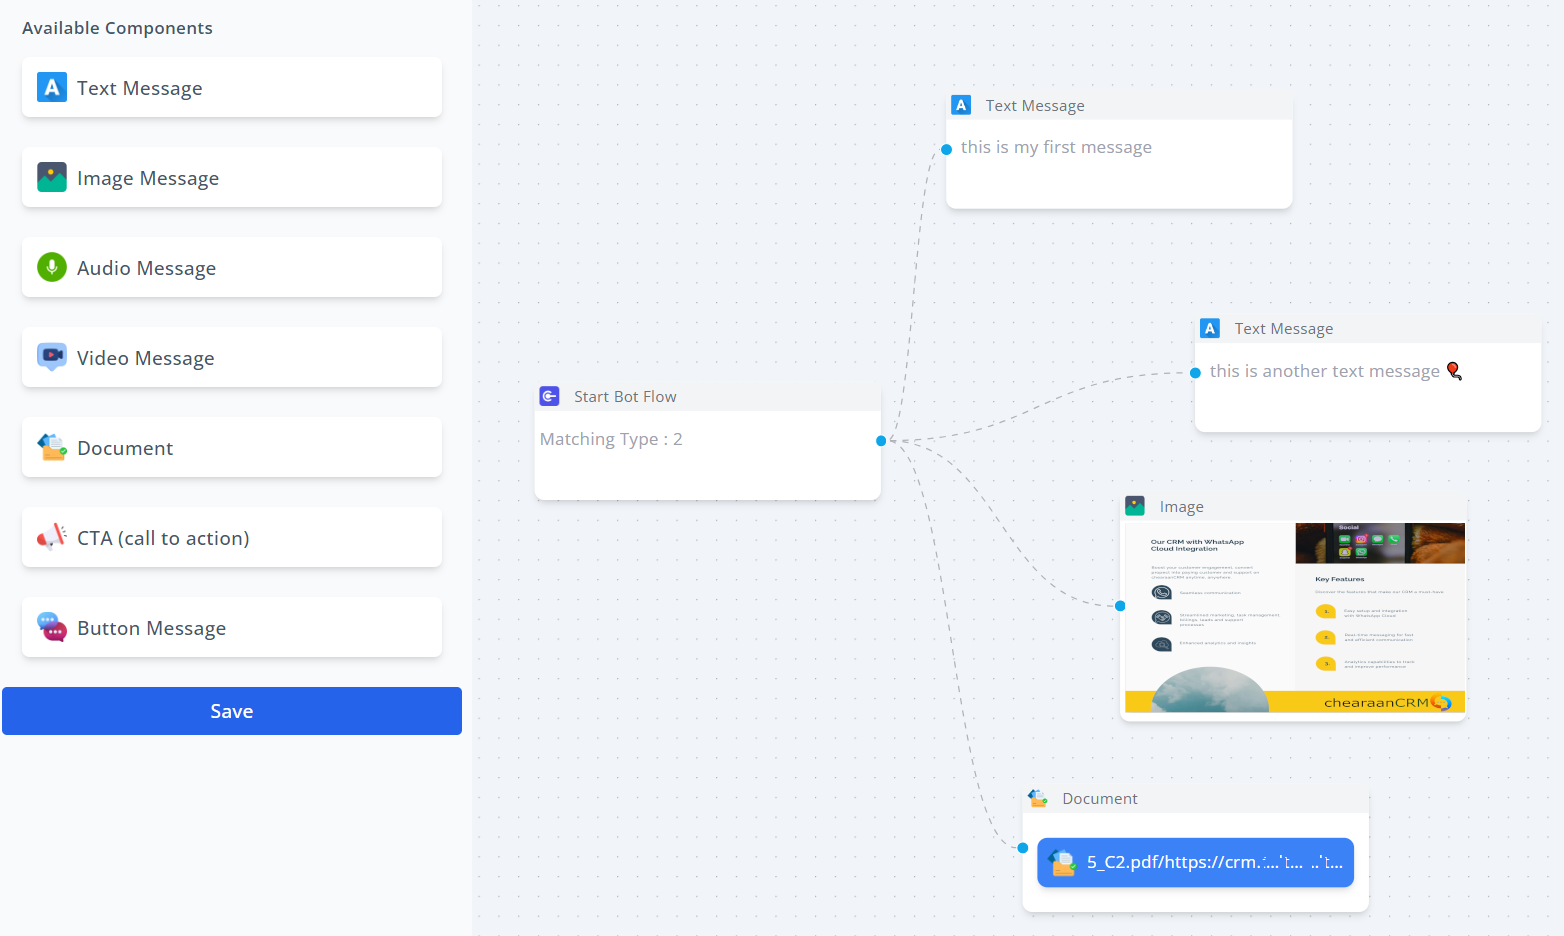Click the 'this is another text message' field
This screenshot has height=936, width=1564.
pos(1324,372)
